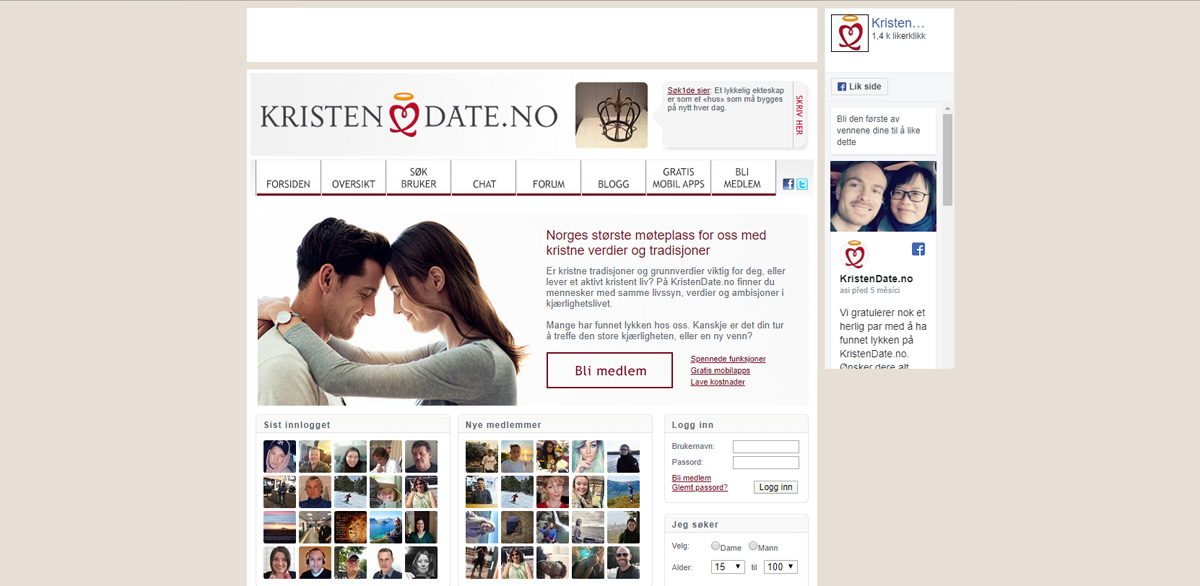This screenshot has width=1200, height=586.
Task: Click the red Bli medlem button
Action: [609, 370]
